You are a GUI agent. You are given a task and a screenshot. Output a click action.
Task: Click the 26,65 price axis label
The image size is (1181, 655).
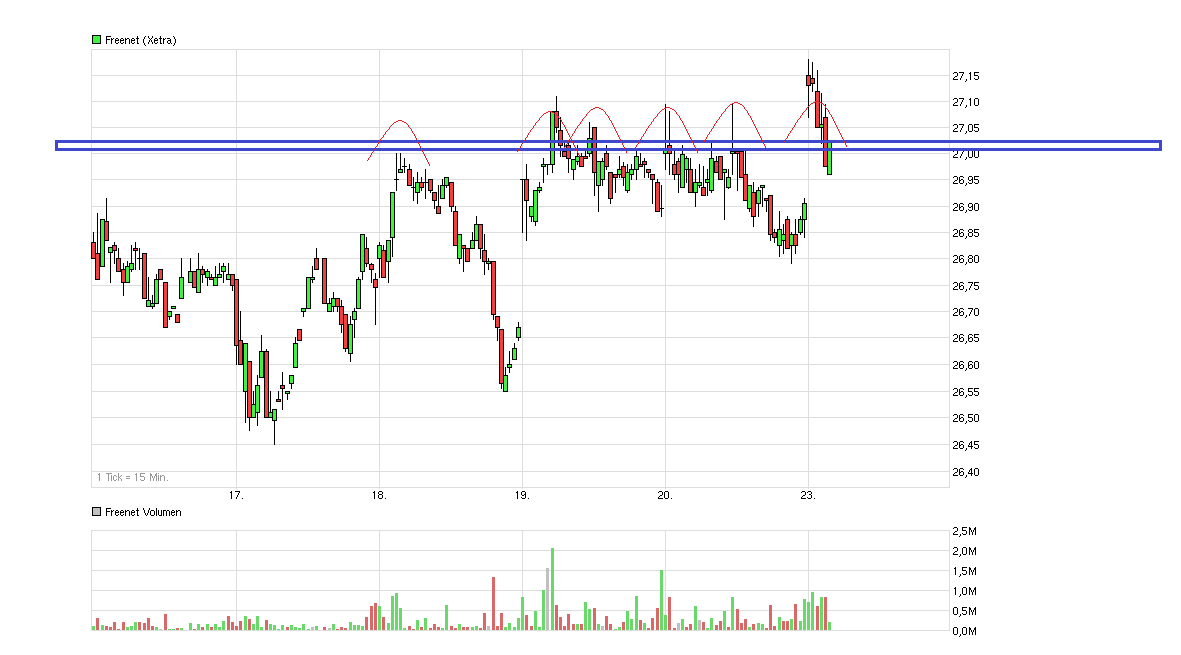point(966,338)
